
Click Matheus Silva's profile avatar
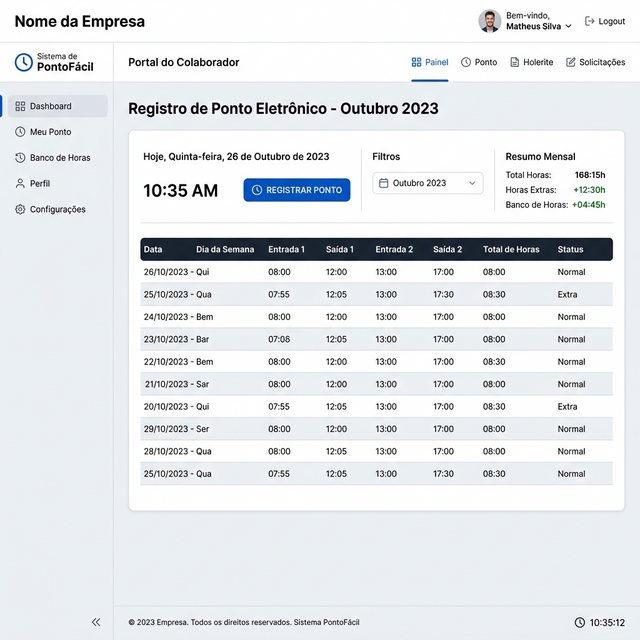pos(490,21)
